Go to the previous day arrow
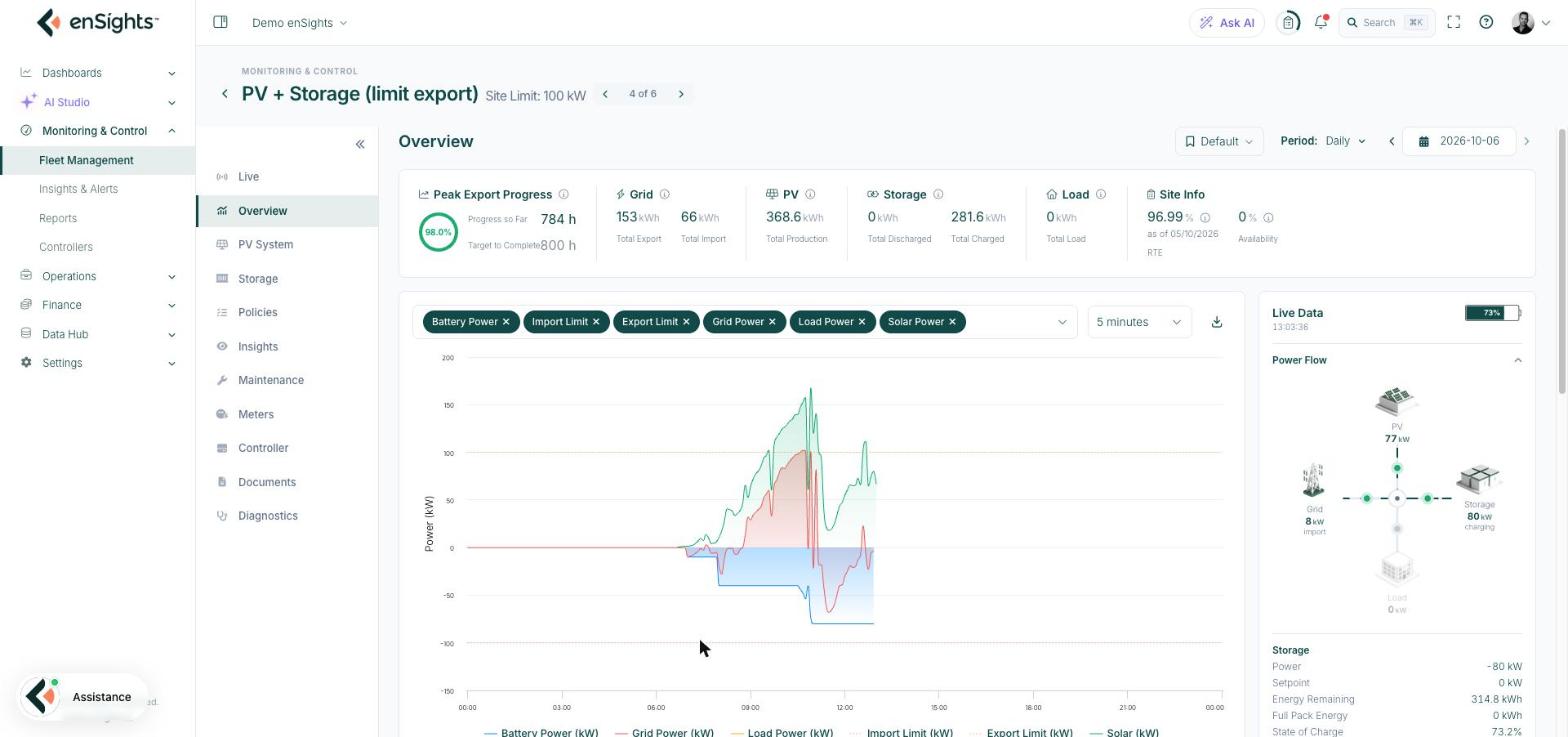Image resolution: width=1568 pixels, height=737 pixels. (1391, 141)
